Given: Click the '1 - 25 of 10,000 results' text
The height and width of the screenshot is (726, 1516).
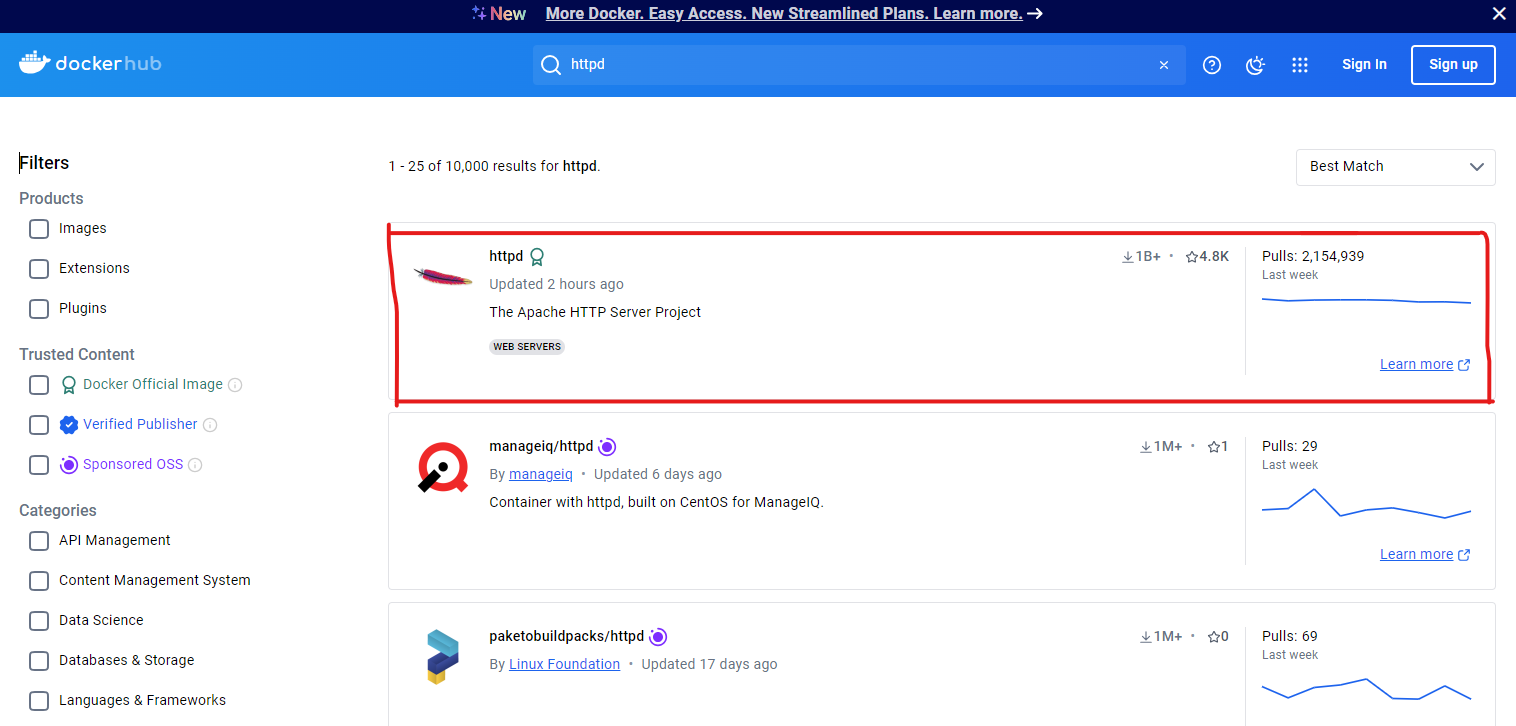Looking at the screenshot, I should [x=494, y=166].
